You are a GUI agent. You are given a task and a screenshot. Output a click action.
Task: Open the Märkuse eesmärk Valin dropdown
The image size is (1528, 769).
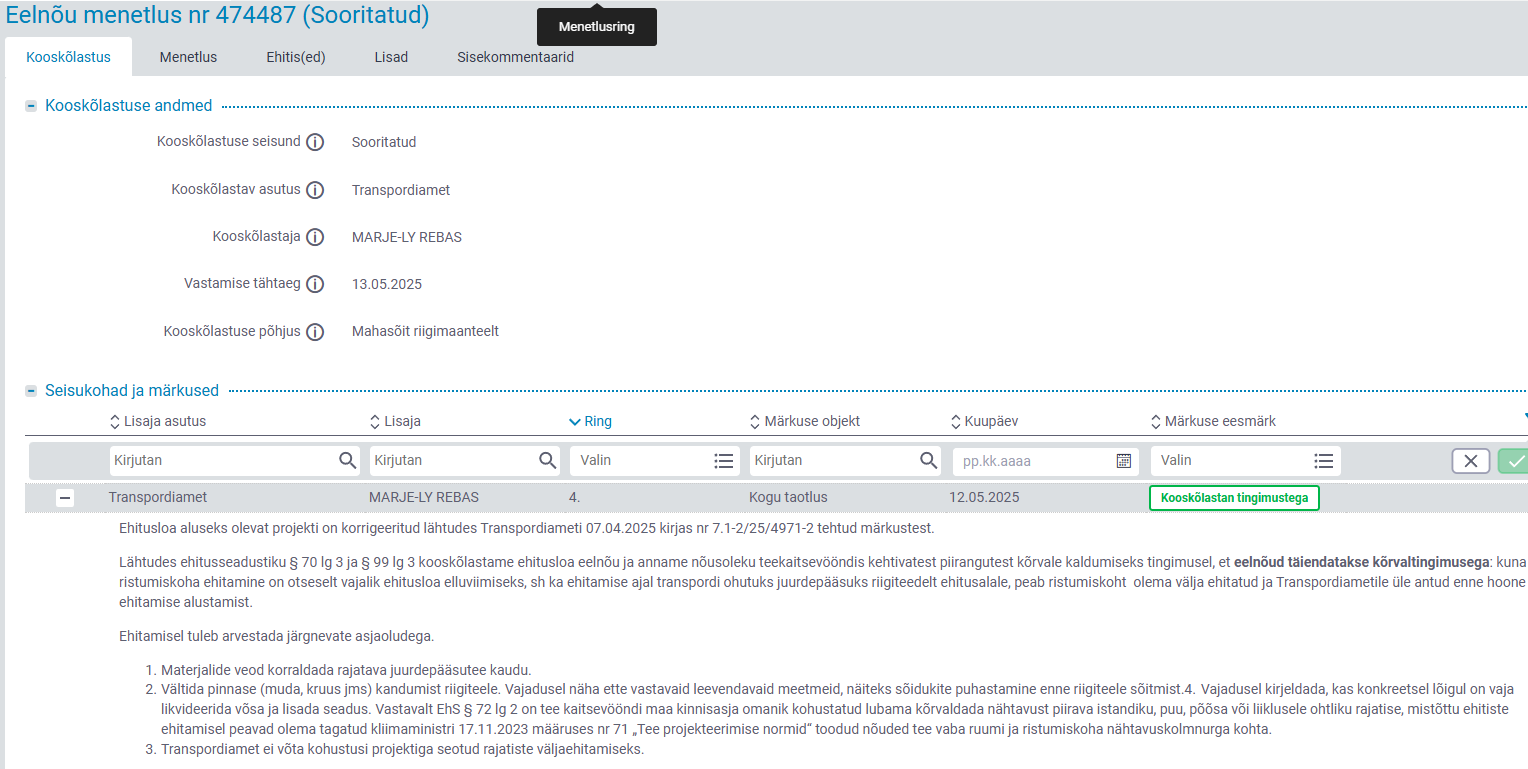click(1245, 461)
